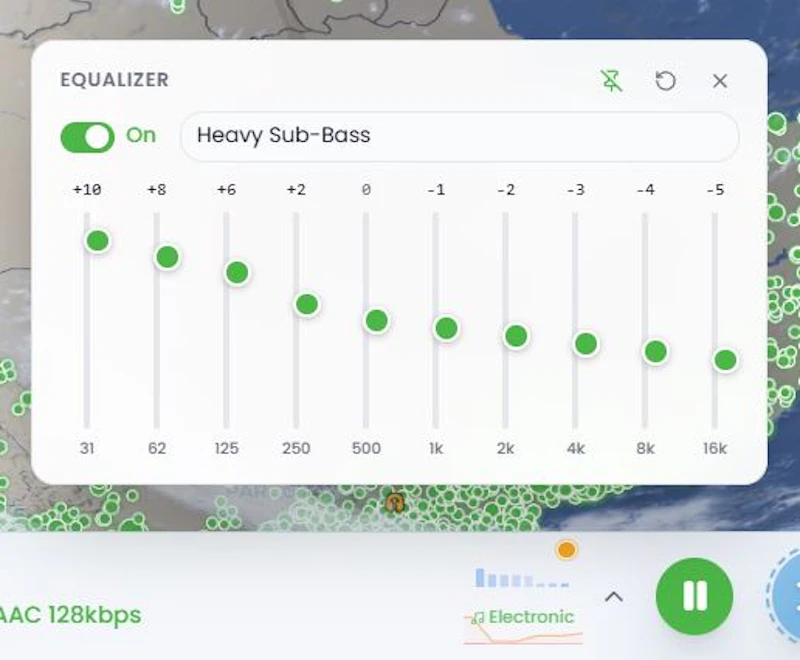Unpin the equalizer panel

612,81
